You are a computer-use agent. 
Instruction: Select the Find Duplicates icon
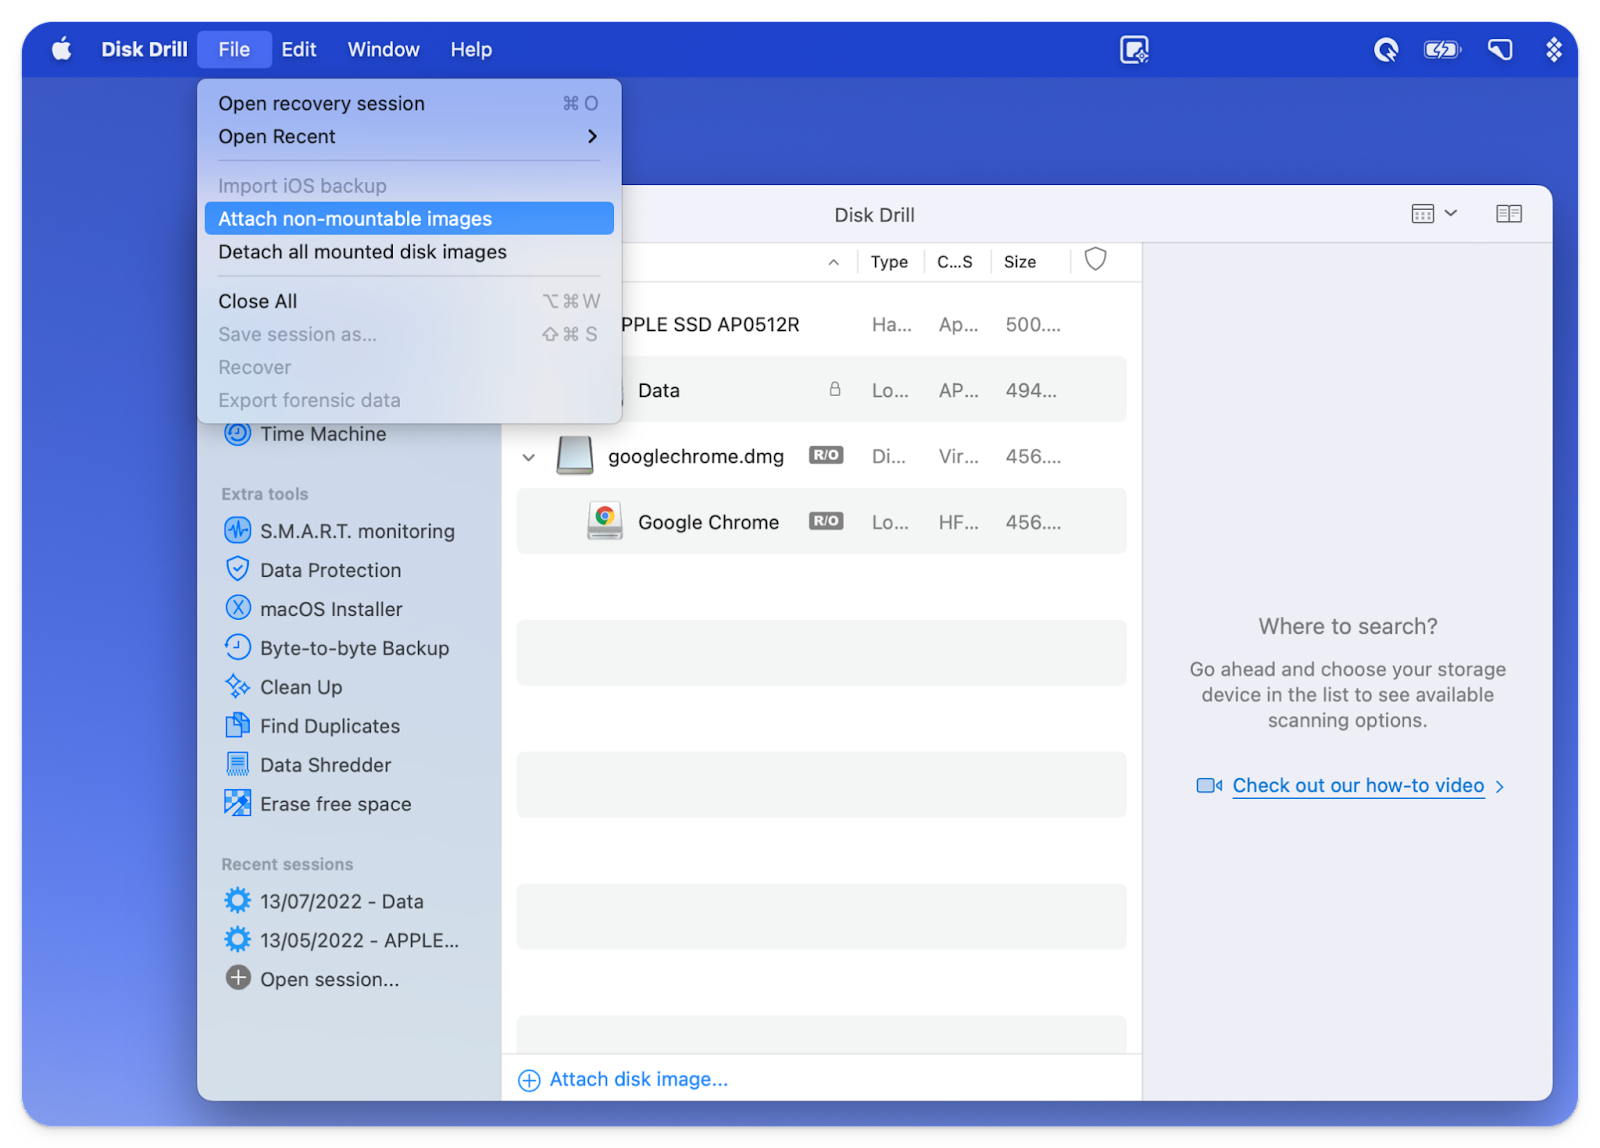pos(237,725)
